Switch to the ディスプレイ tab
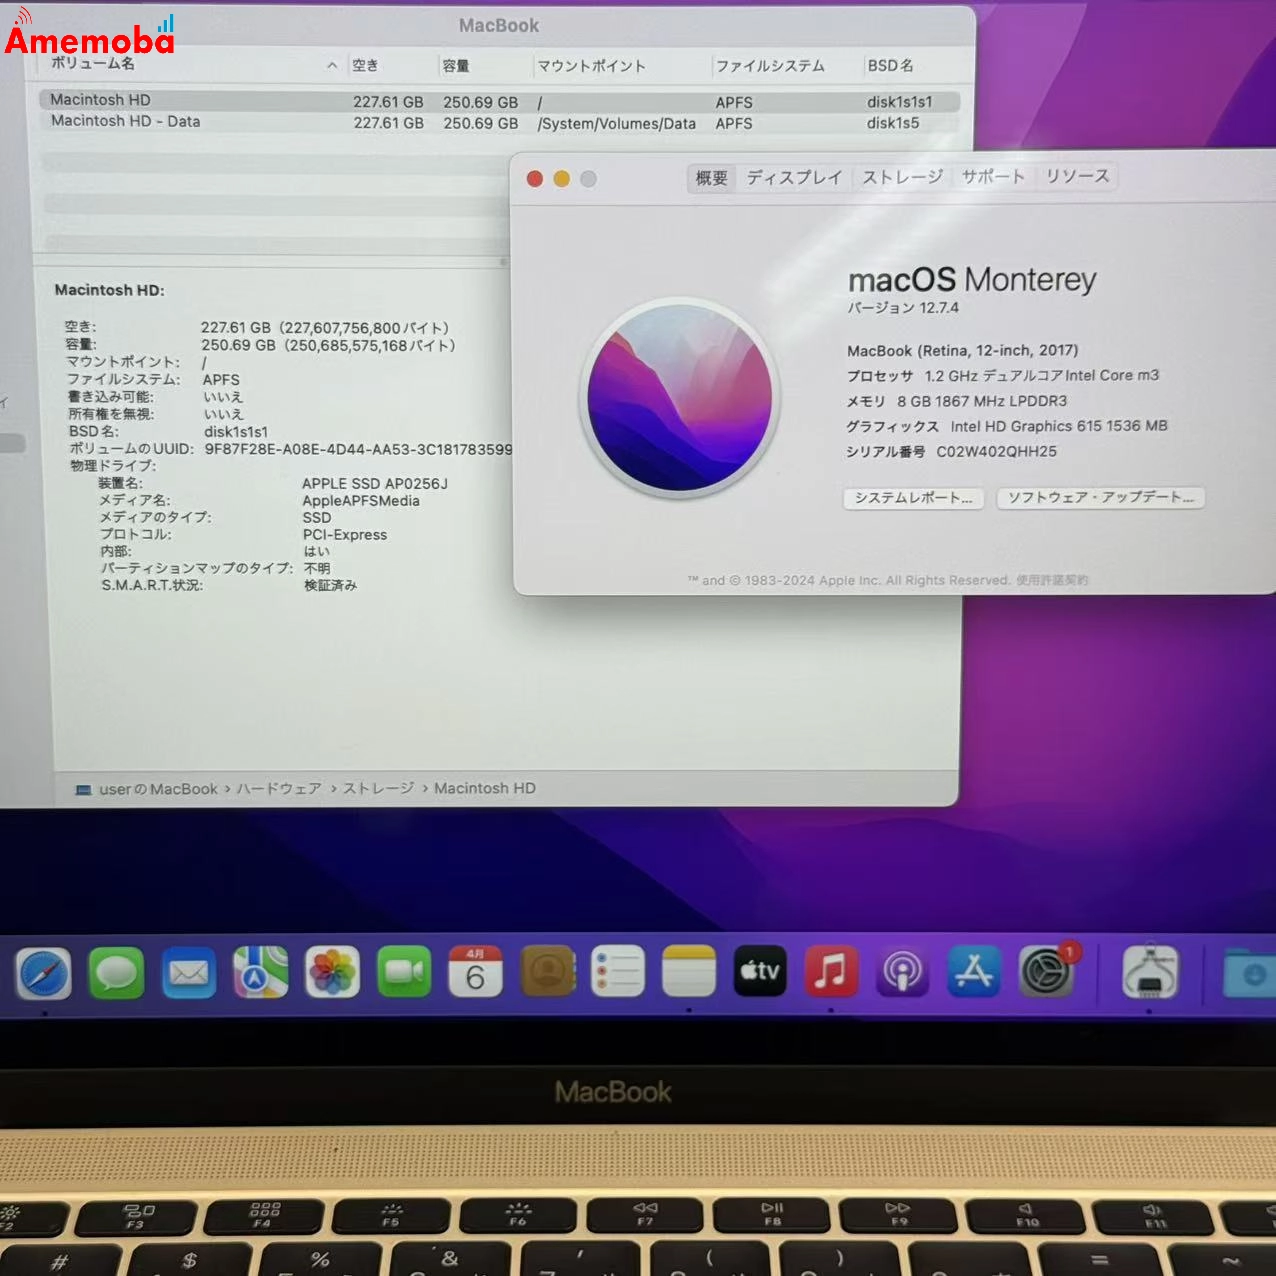The image size is (1276, 1276). pos(793,176)
